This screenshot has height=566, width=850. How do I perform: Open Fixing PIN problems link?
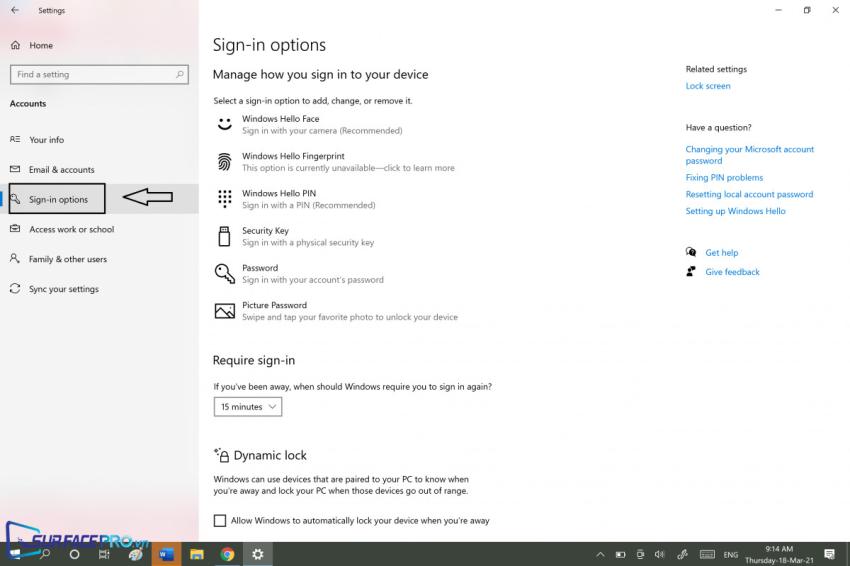coord(724,177)
